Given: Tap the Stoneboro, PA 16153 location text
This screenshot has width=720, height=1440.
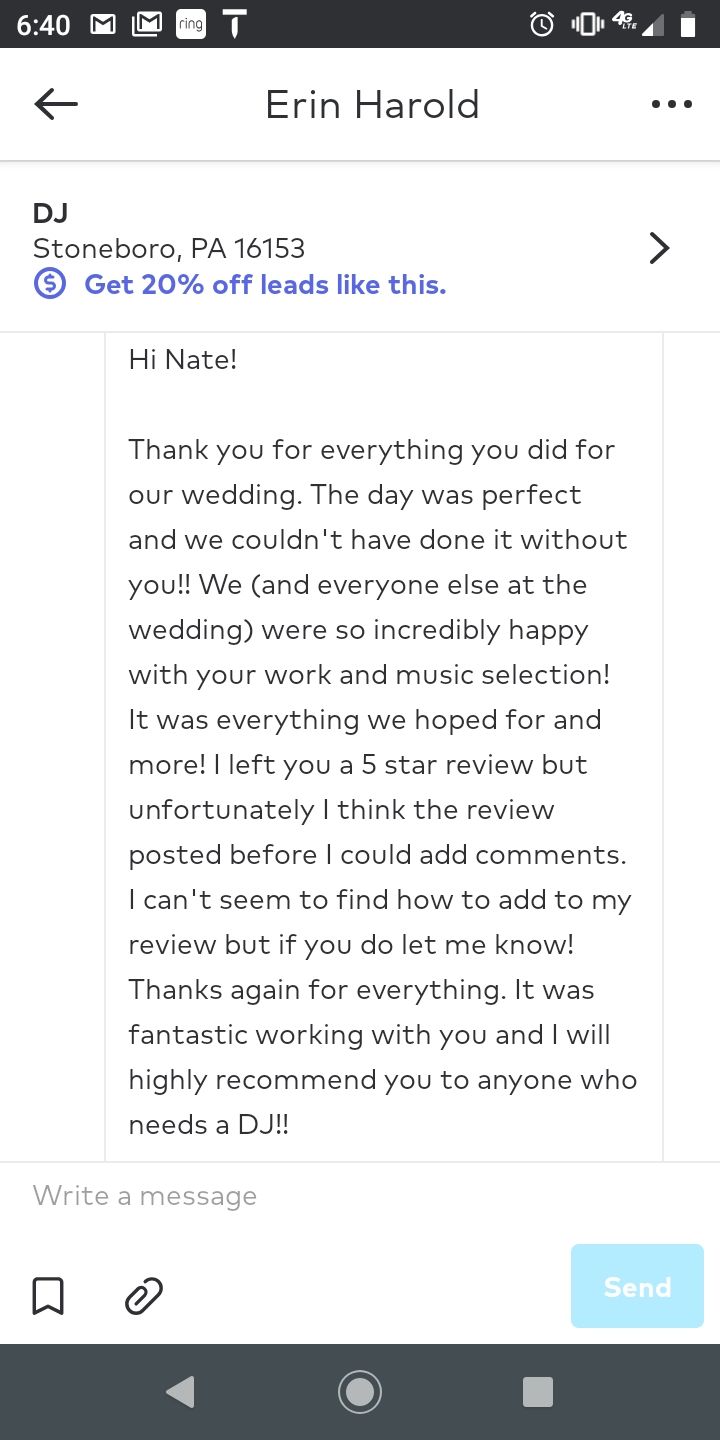Looking at the screenshot, I should point(169,248).
